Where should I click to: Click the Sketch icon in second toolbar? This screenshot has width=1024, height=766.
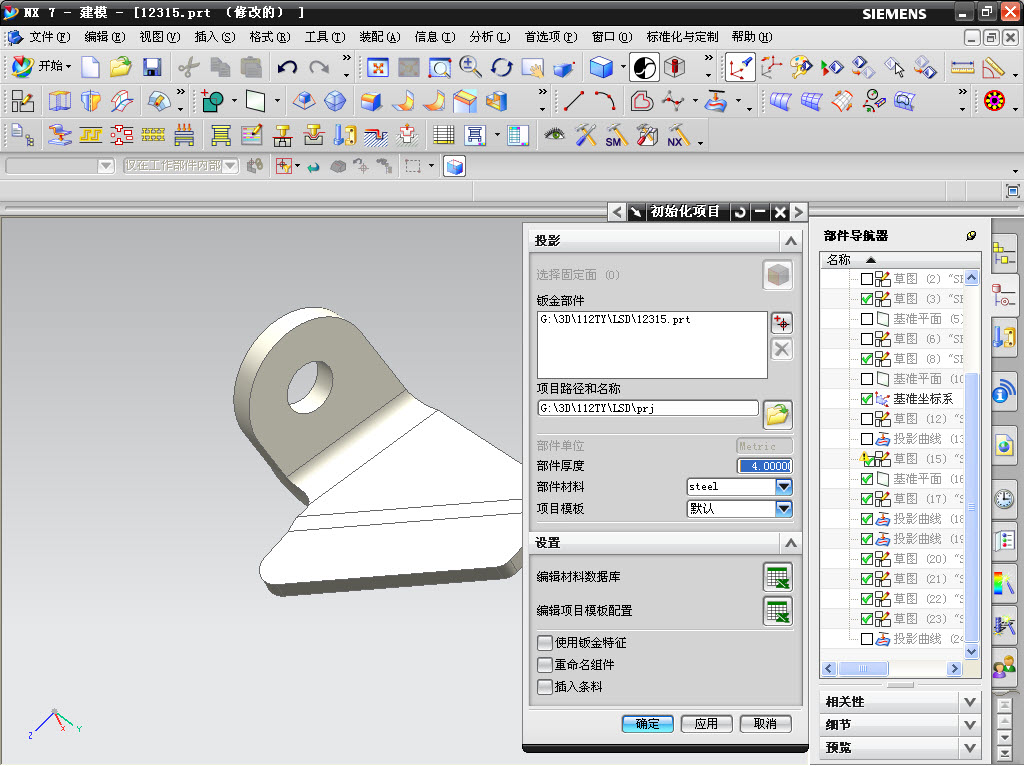point(23,101)
